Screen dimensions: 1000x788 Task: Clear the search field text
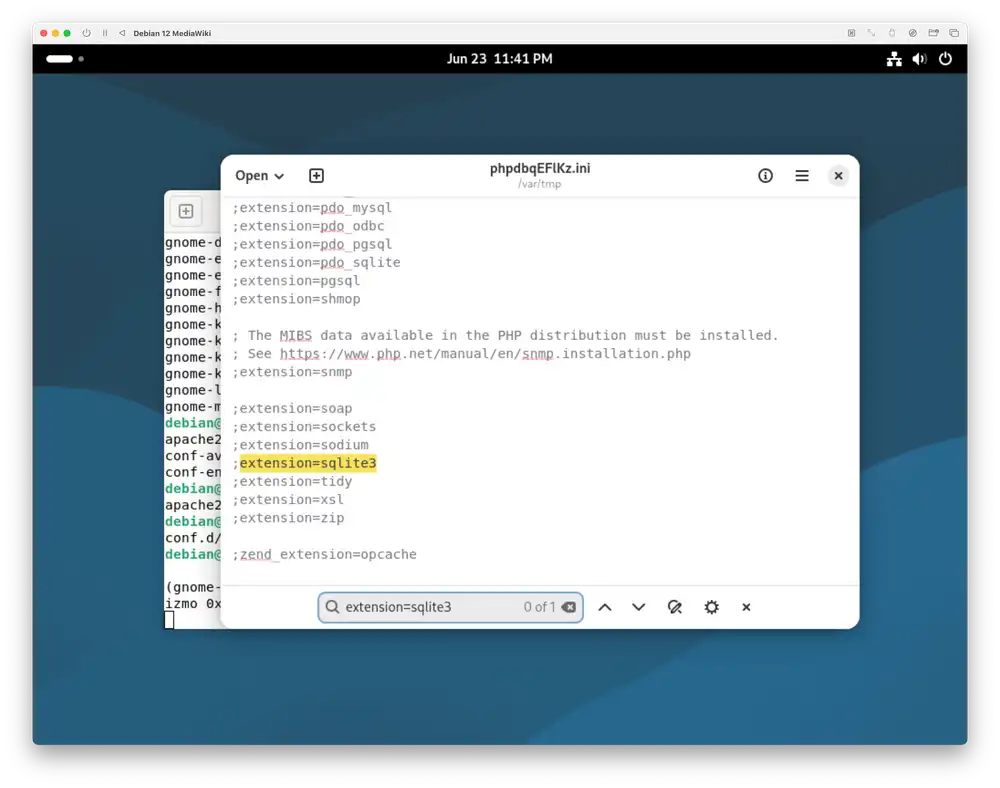click(x=569, y=607)
